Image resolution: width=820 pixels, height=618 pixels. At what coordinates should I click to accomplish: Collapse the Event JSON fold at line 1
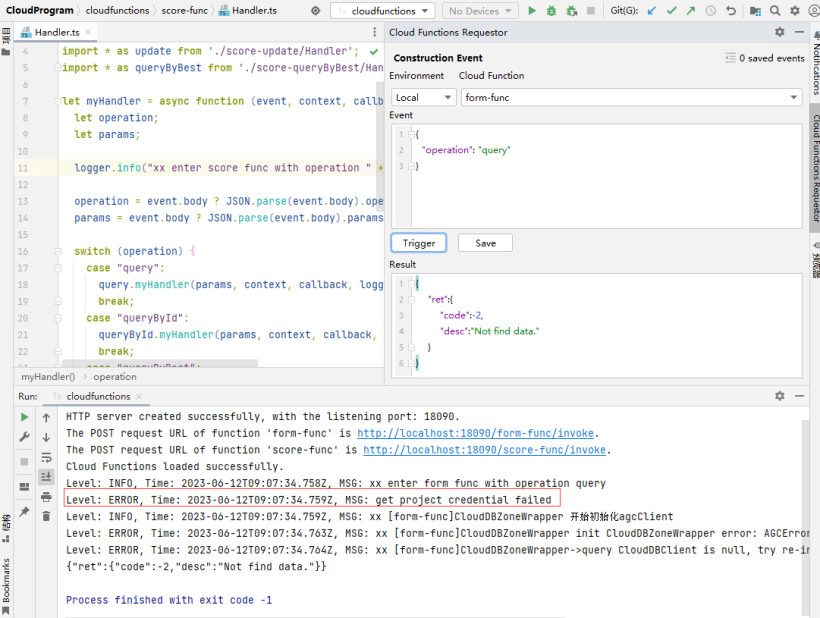tap(411, 134)
